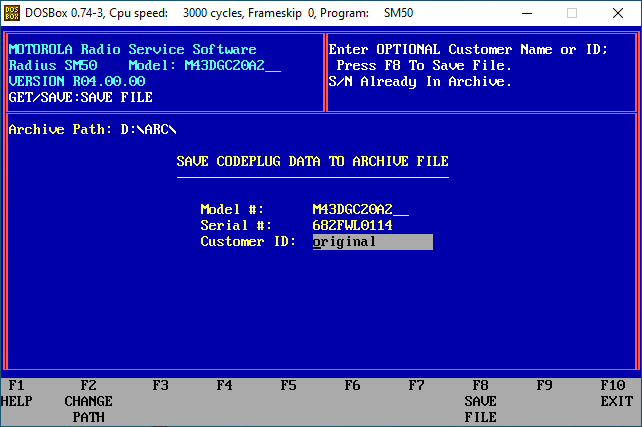The image size is (642, 427).
Task: Click the GET/SAVE:SAVE FILE breadcrumb text
Action: [80, 98]
